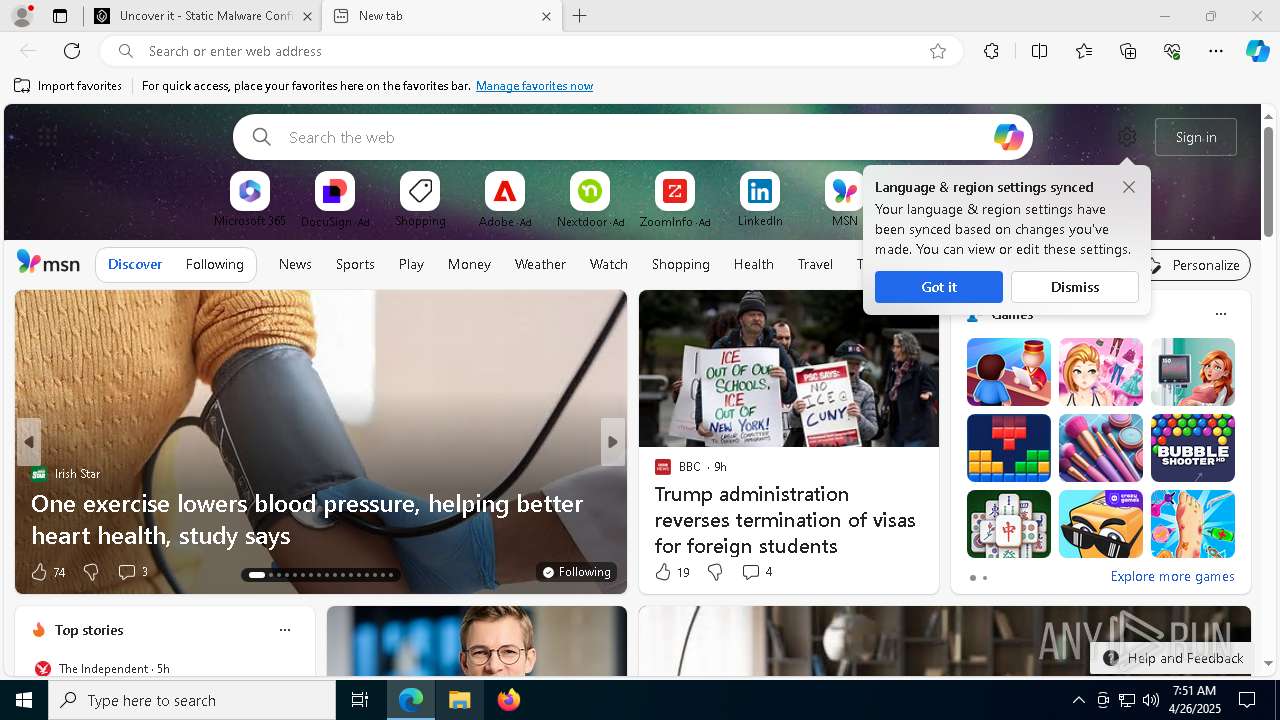Viewport: 1280px width, 720px height.
Task: Go to next carousel story
Action: (x=613, y=441)
